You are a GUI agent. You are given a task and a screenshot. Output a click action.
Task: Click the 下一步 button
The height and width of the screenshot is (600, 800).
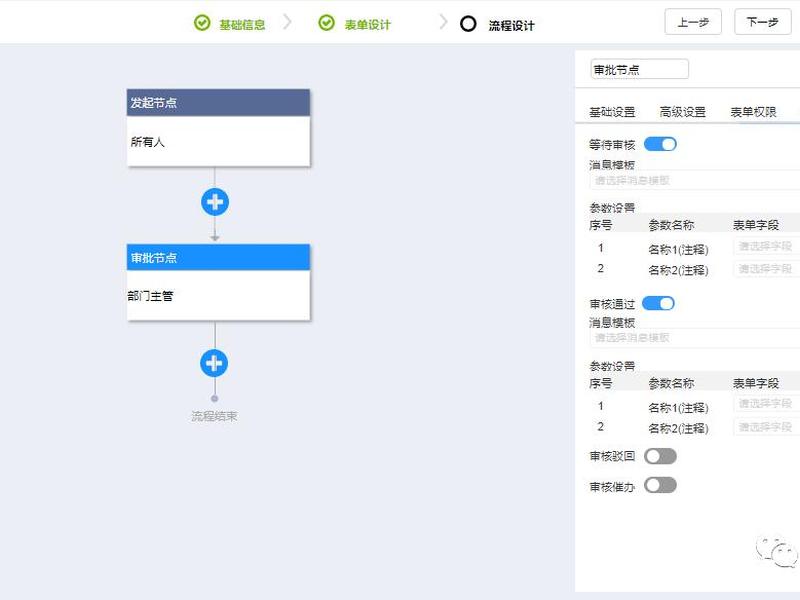[763, 22]
